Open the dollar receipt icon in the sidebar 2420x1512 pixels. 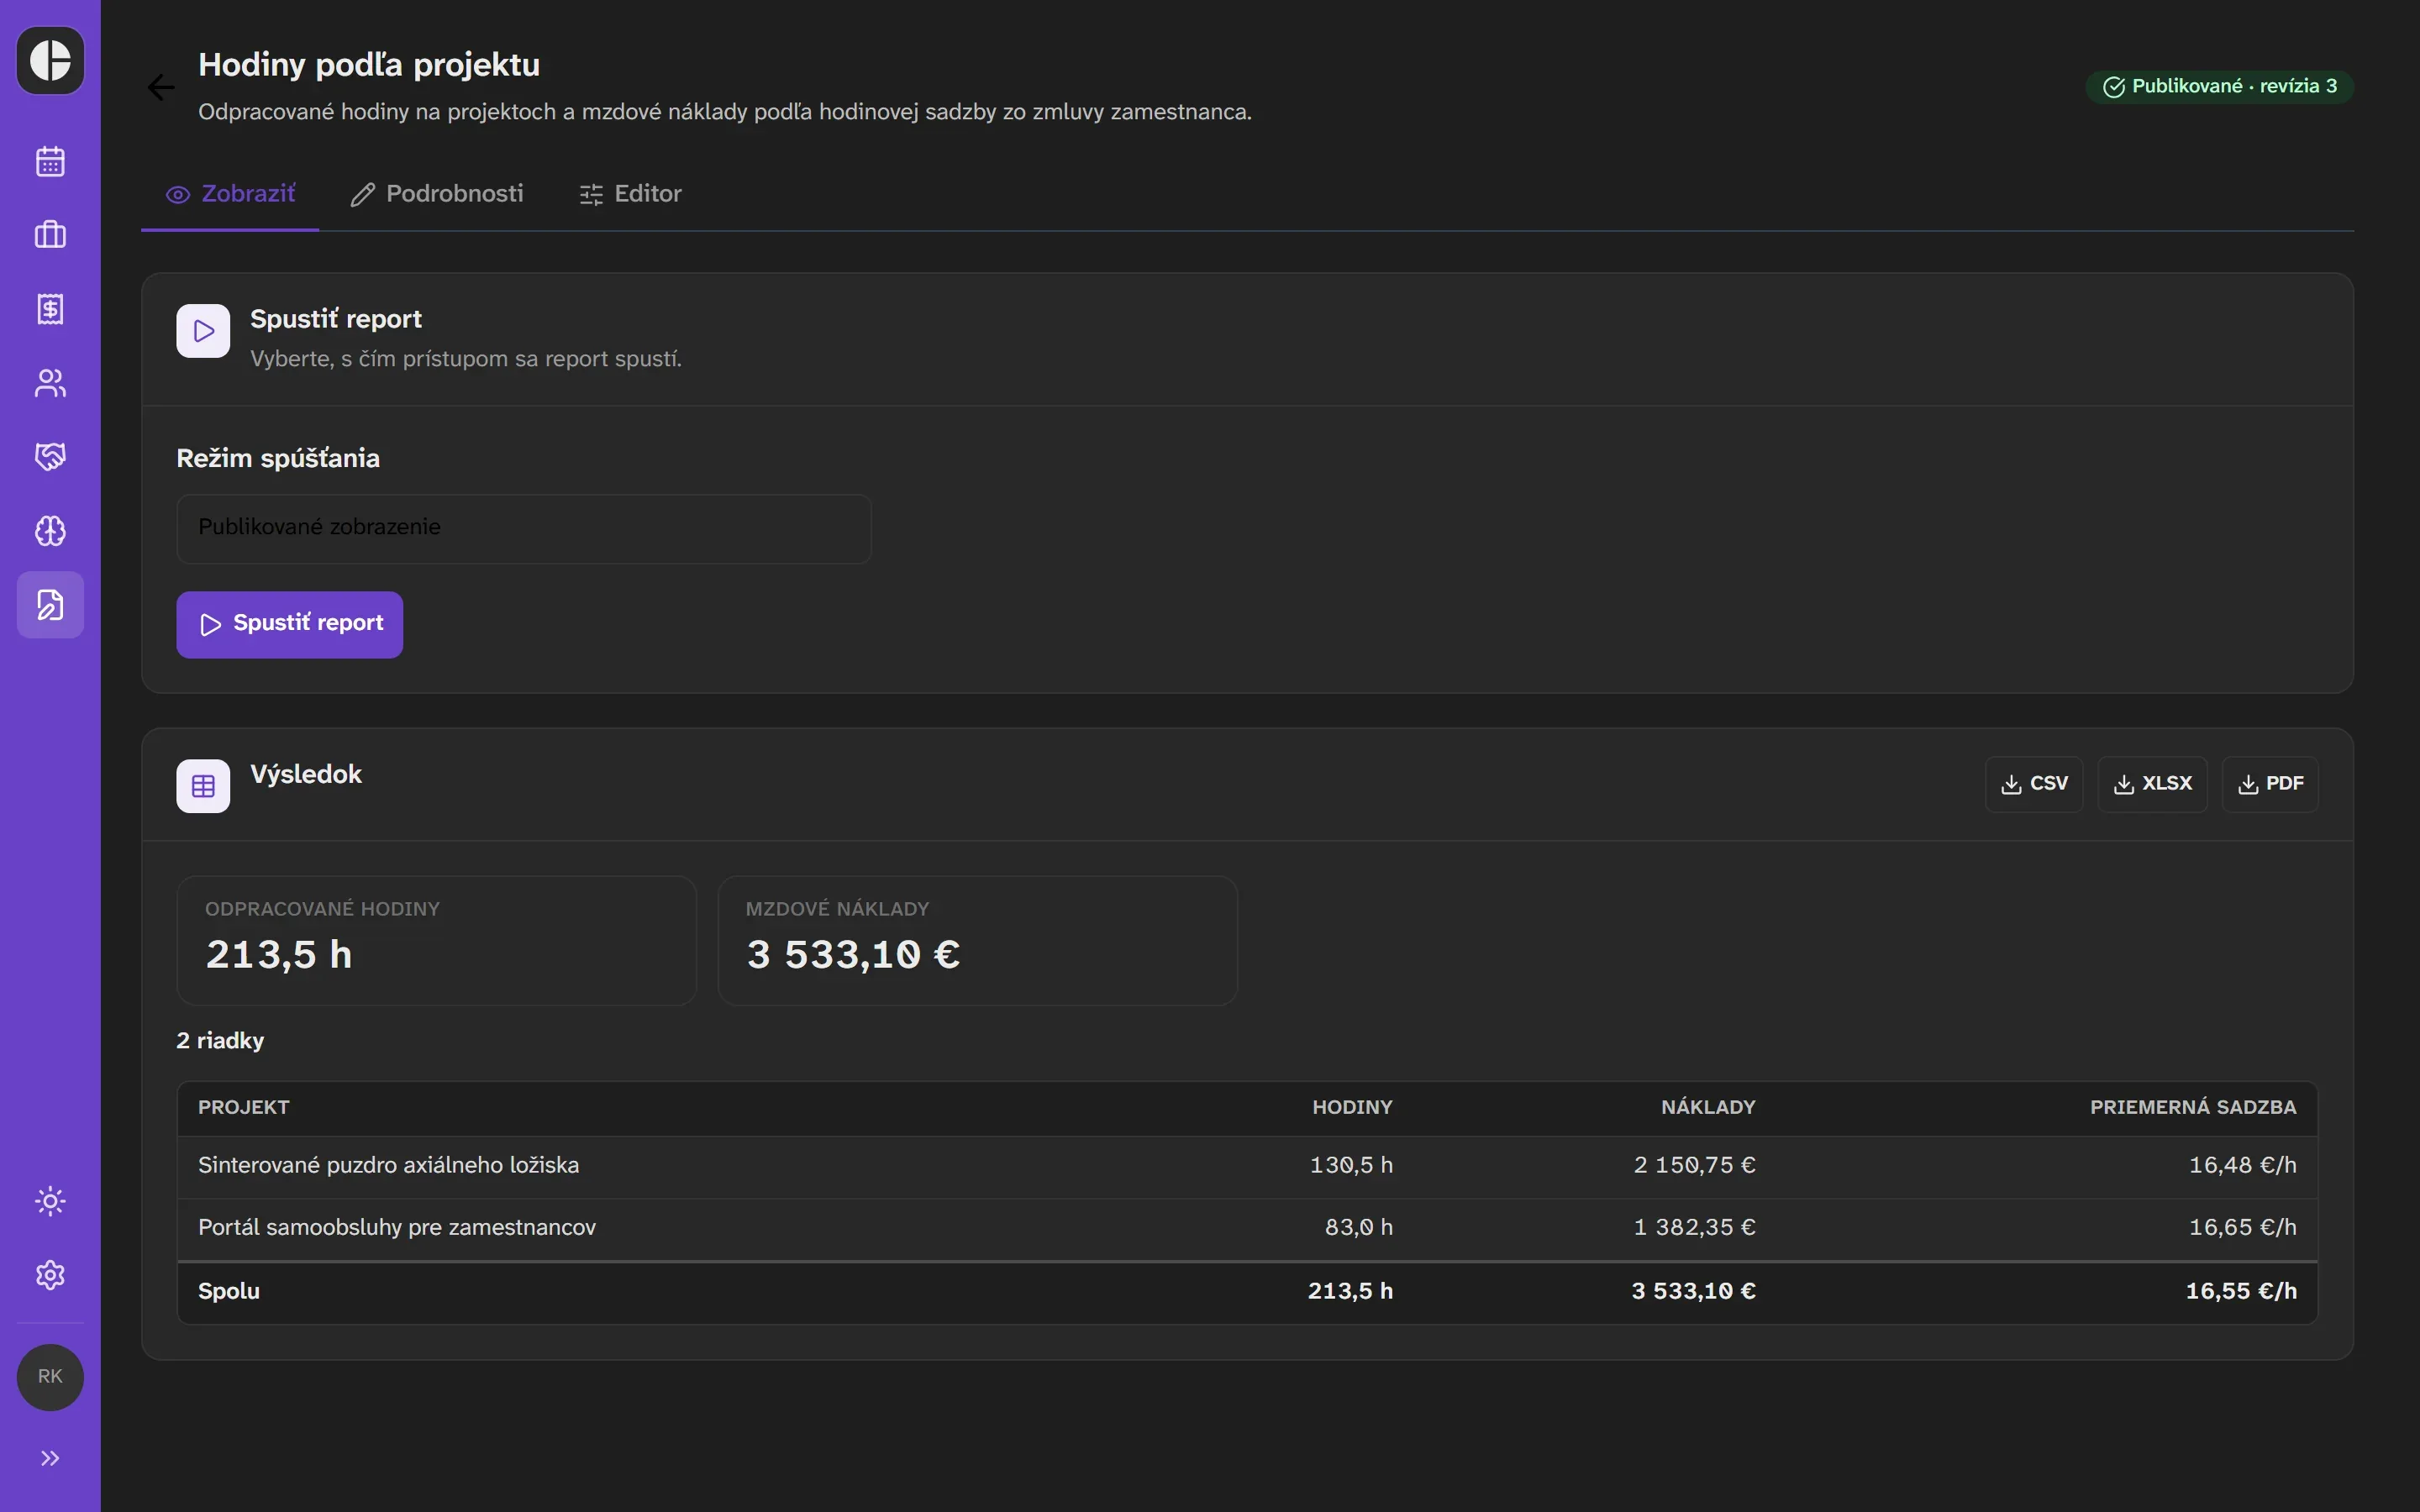(50, 309)
